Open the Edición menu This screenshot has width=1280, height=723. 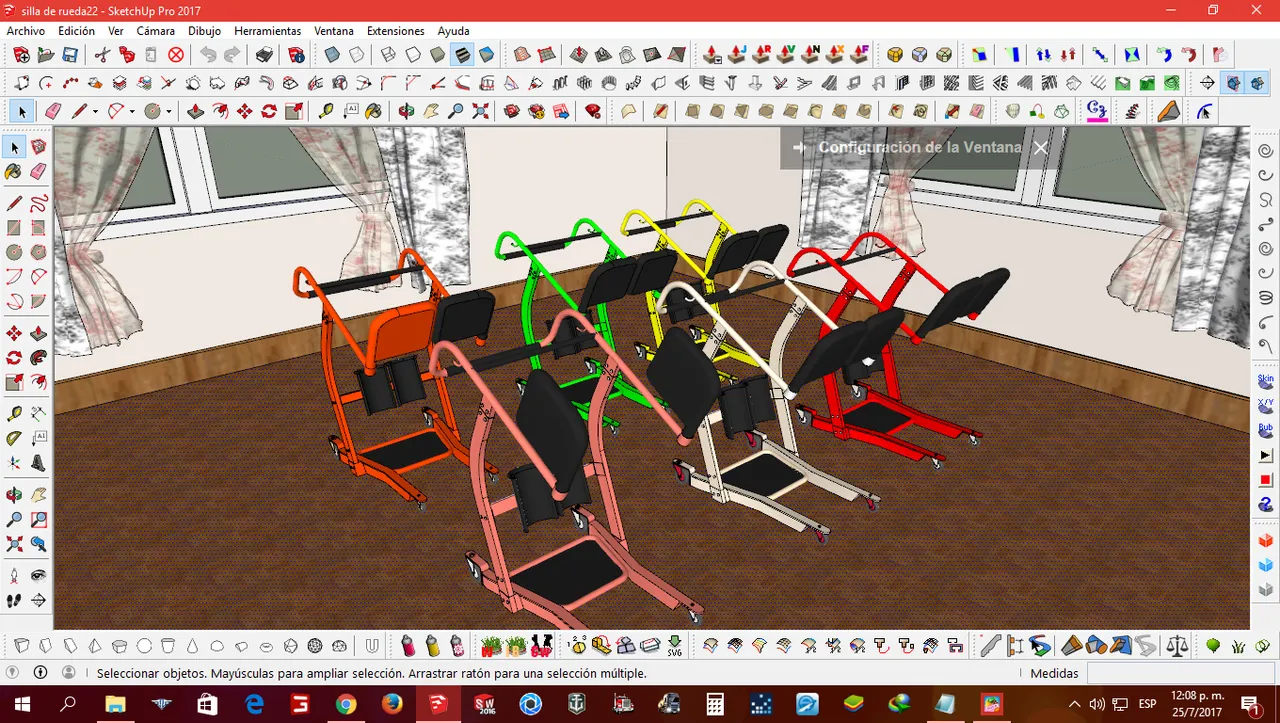76,31
